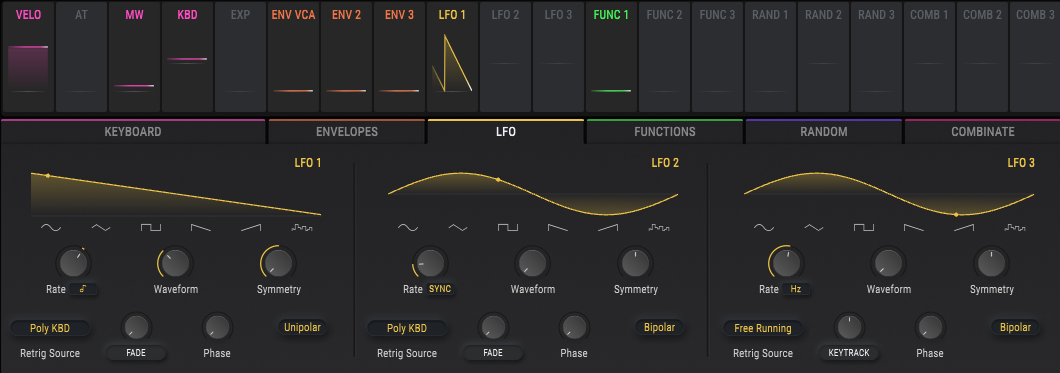Select the VELO modulation source slot
Image resolution: width=1060 pixels, height=373 pixels.
click(x=28, y=57)
